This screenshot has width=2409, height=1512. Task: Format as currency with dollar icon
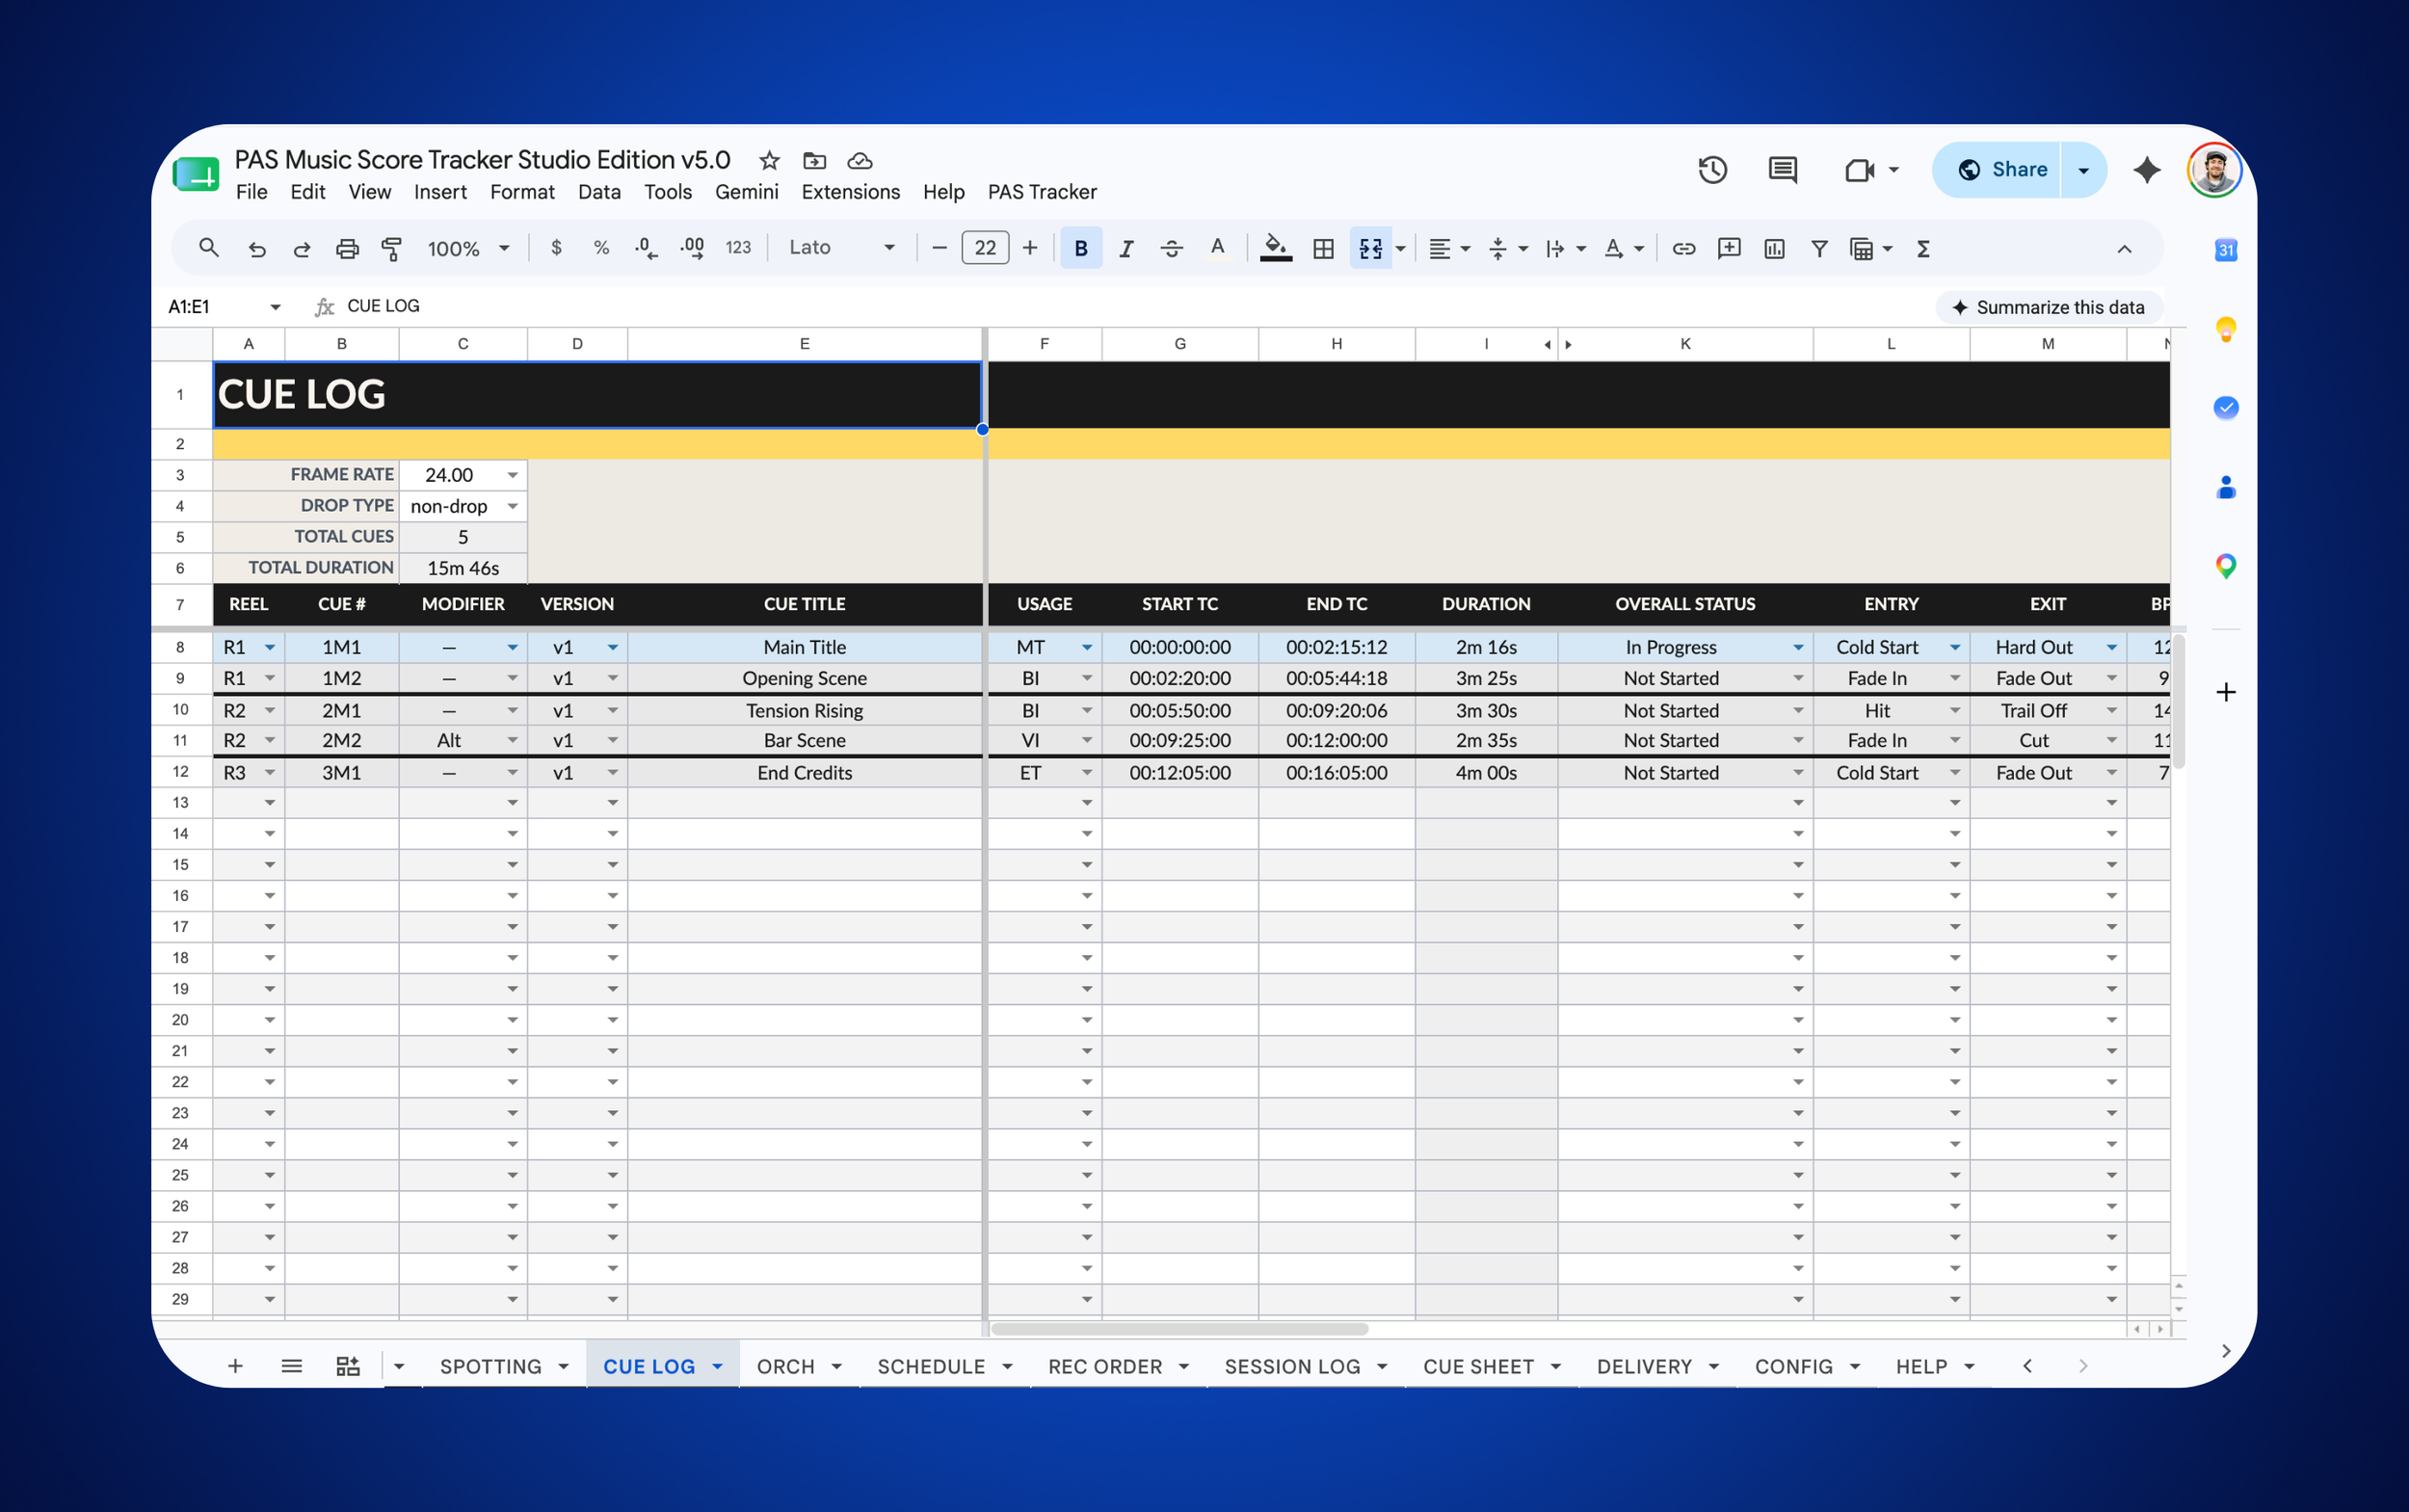[x=556, y=248]
